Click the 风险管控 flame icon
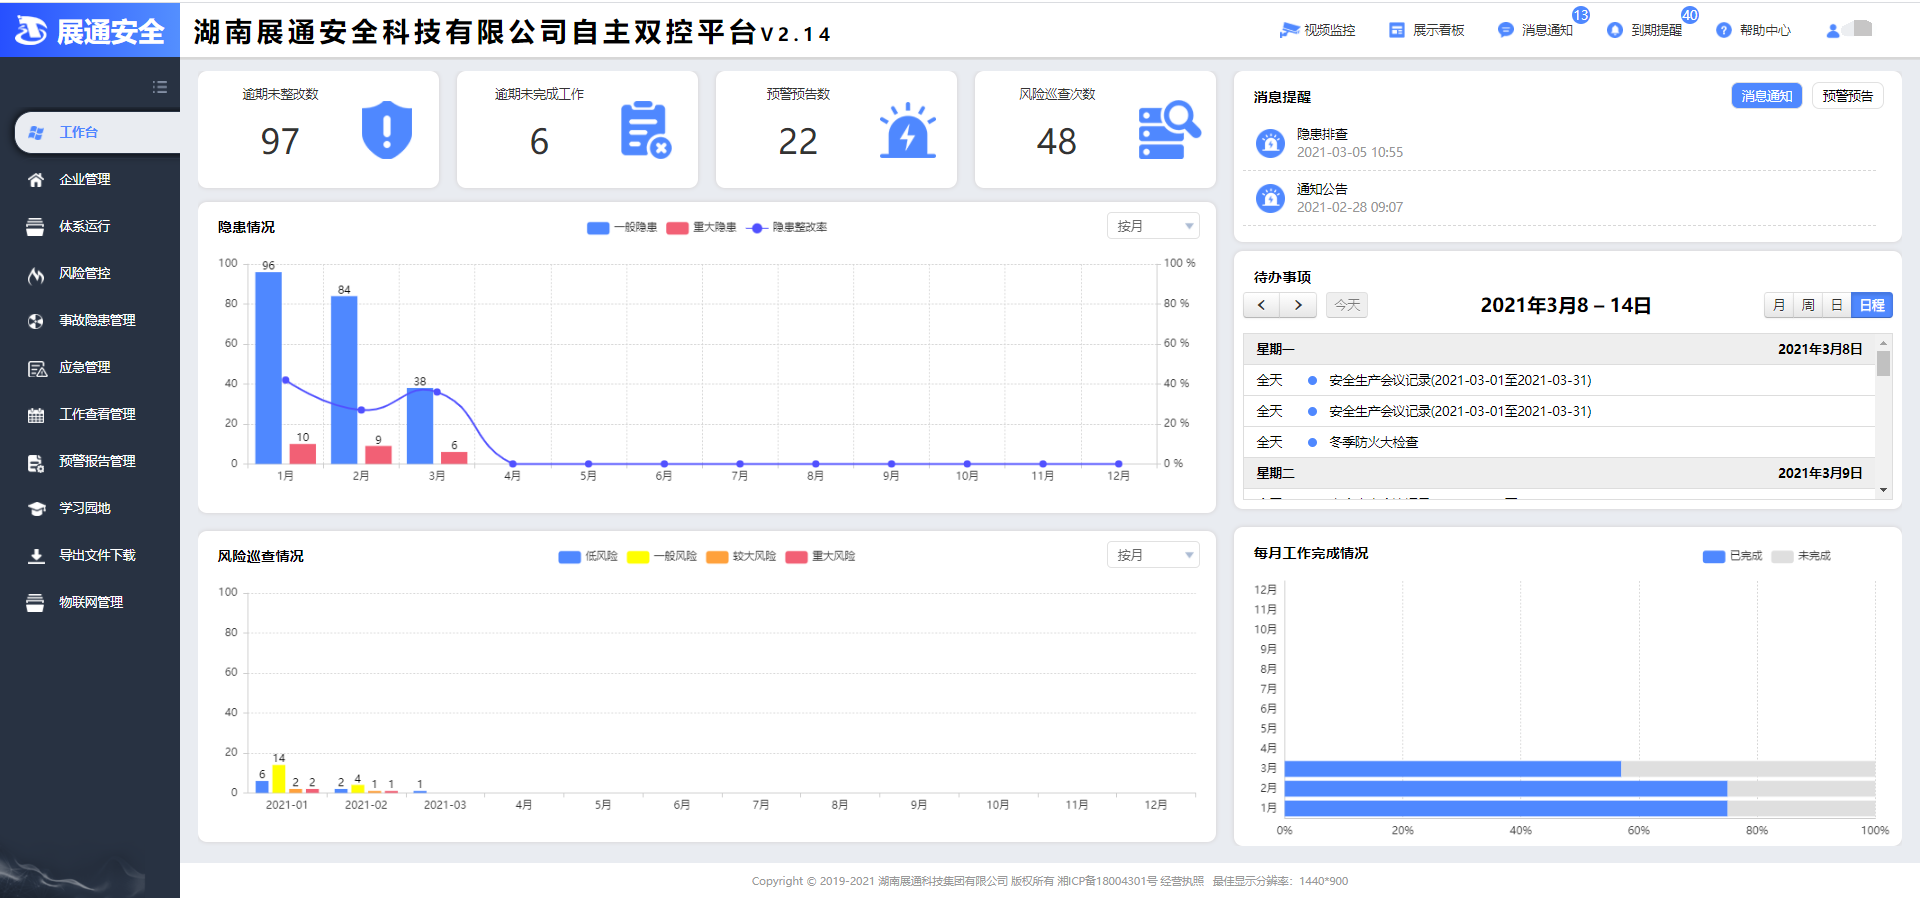 coord(36,274)
